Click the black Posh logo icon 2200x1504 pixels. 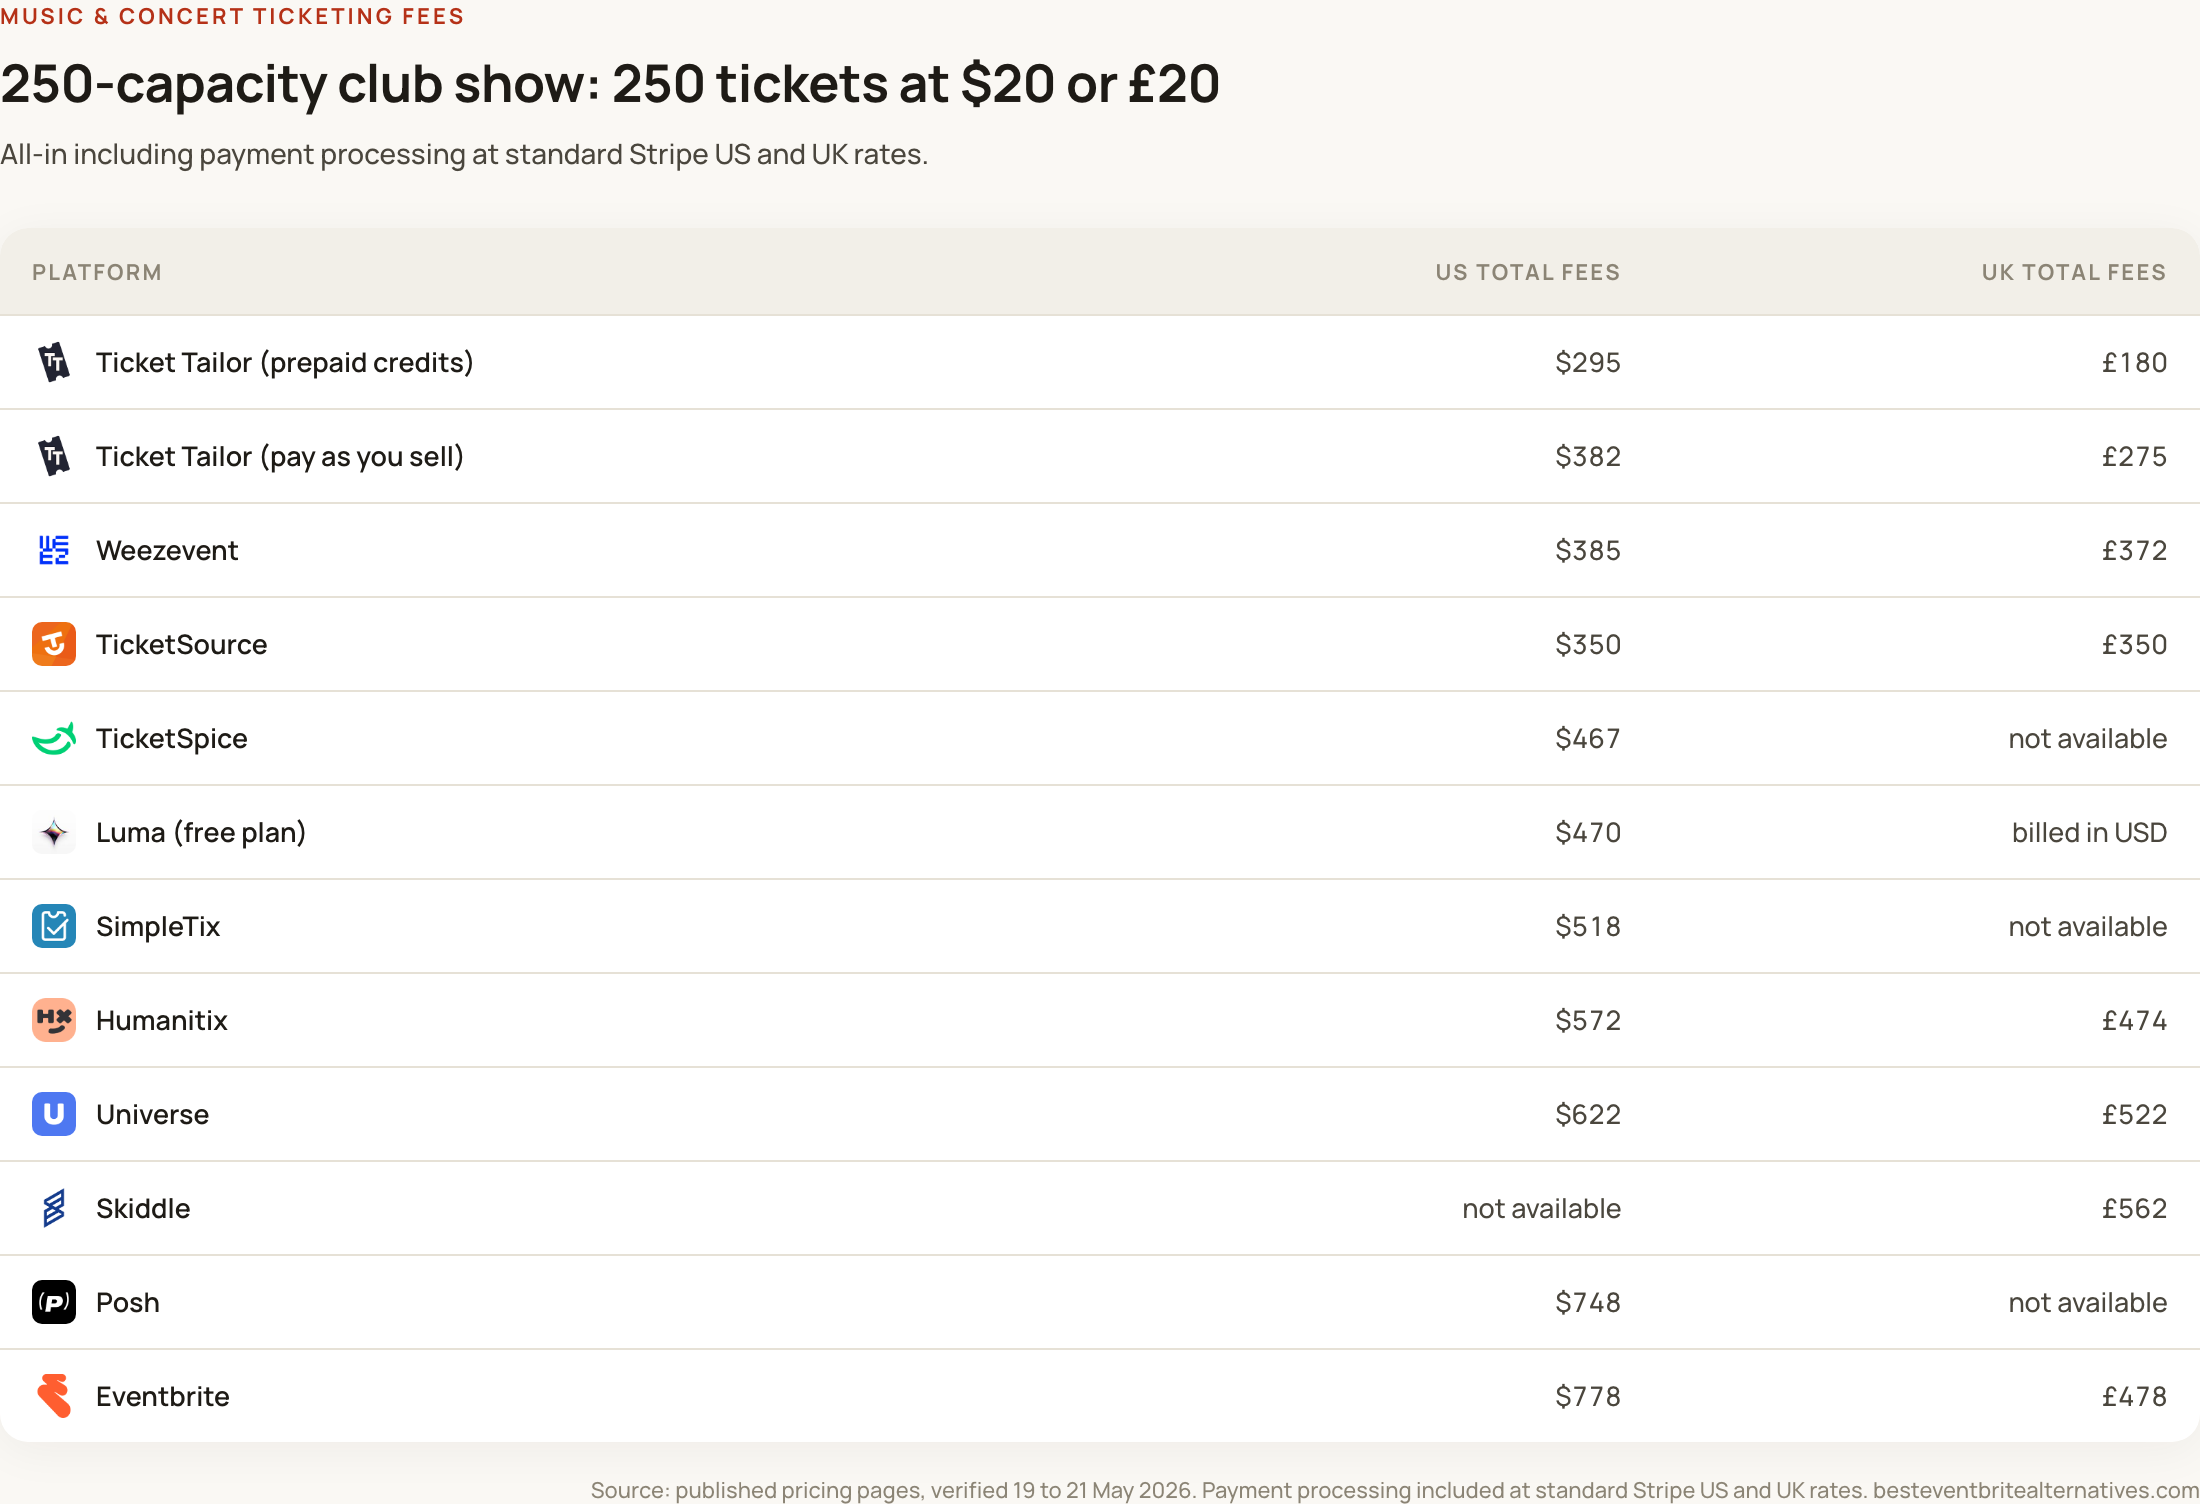(54, 1302)
